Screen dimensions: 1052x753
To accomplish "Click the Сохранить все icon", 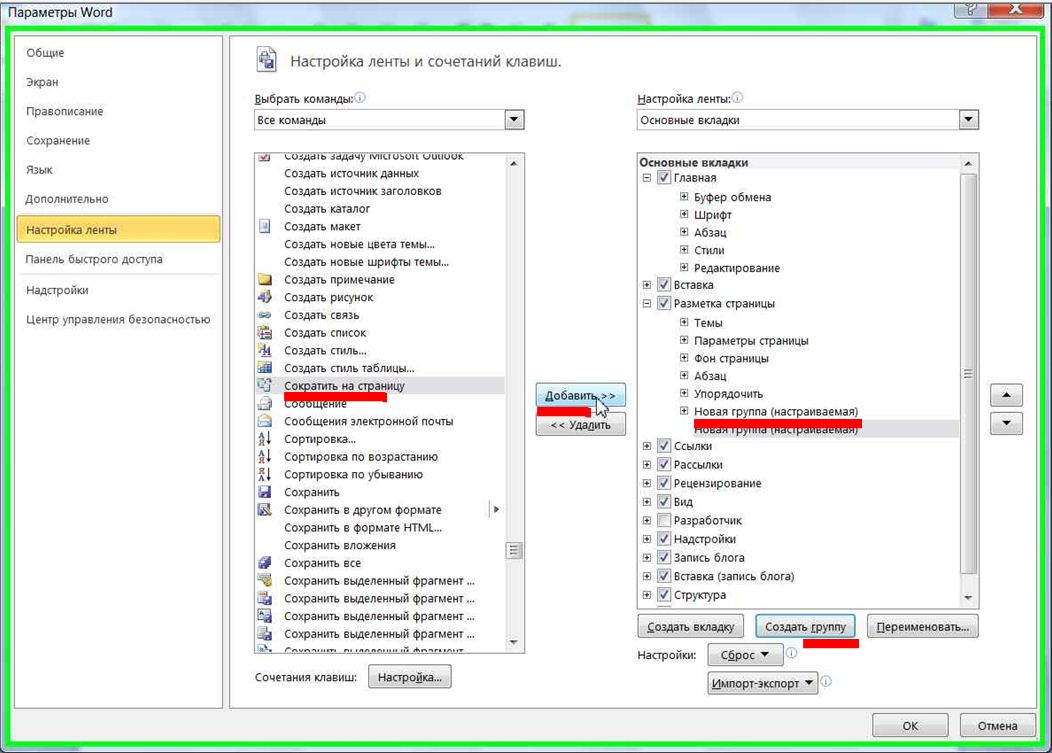I will (264, 562).
